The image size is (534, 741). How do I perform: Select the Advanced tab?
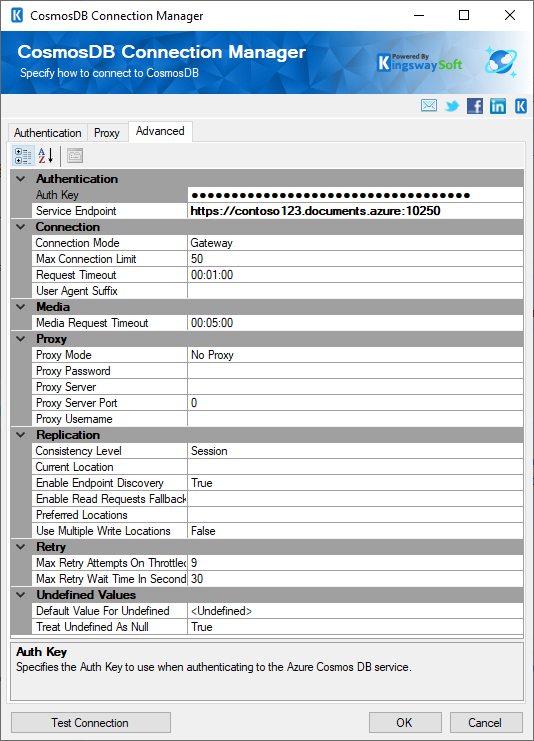[160, 131]
